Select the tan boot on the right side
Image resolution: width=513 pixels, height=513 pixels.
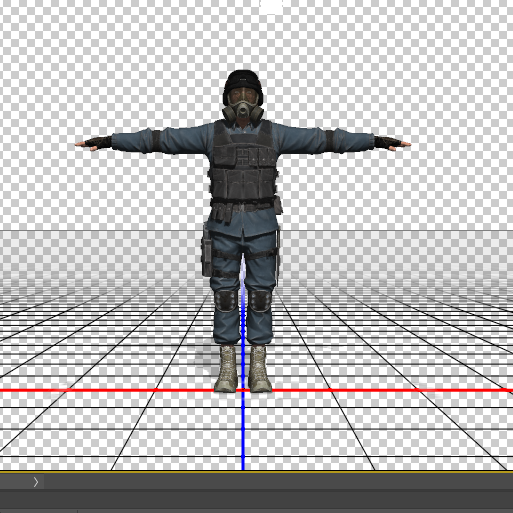259,369
